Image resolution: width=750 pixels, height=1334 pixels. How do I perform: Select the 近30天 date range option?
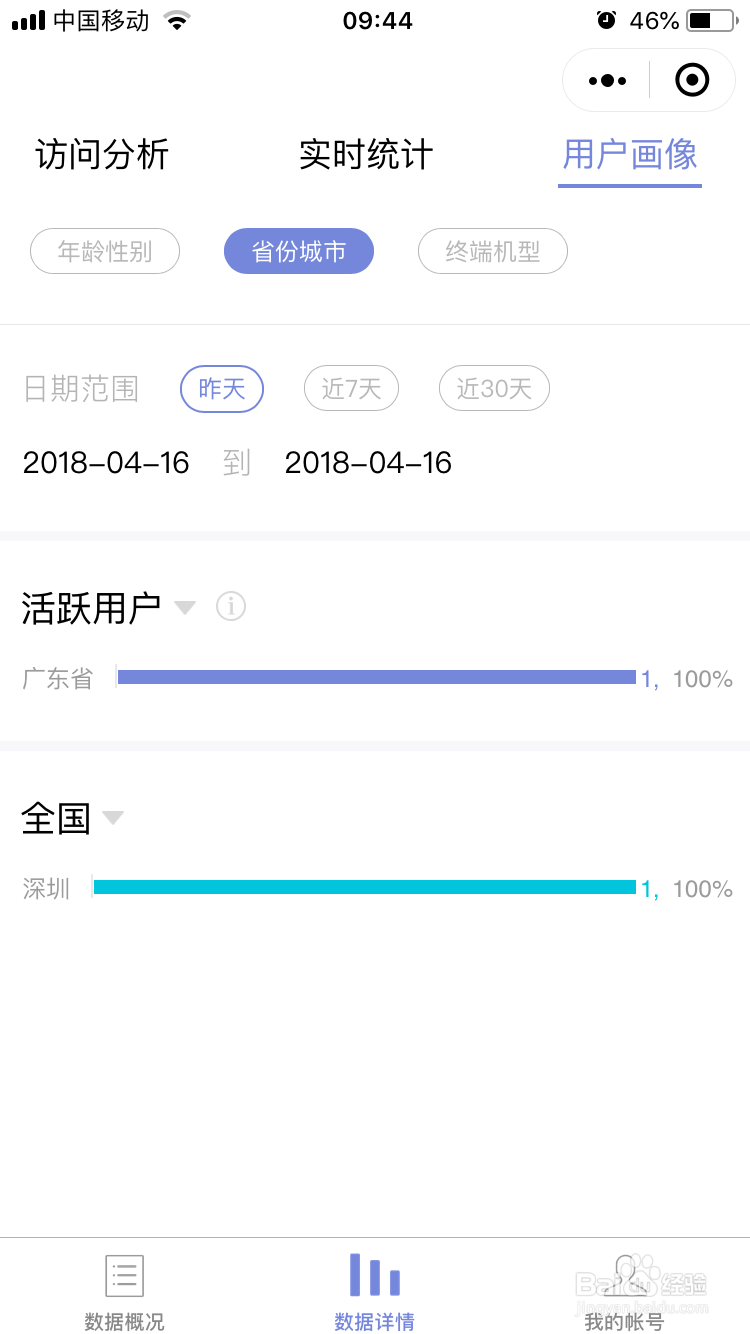tap(494, 389)
